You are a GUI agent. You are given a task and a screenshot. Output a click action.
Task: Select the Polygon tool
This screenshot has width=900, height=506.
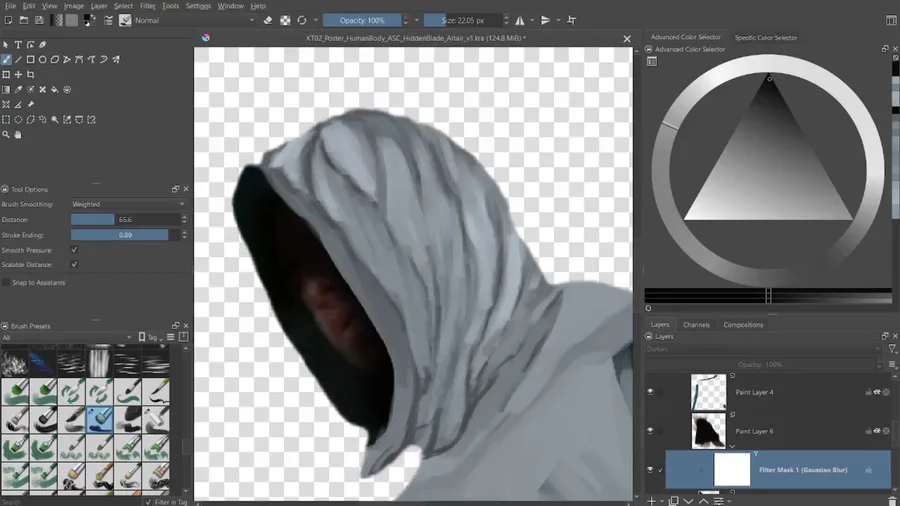coord(55,59)
